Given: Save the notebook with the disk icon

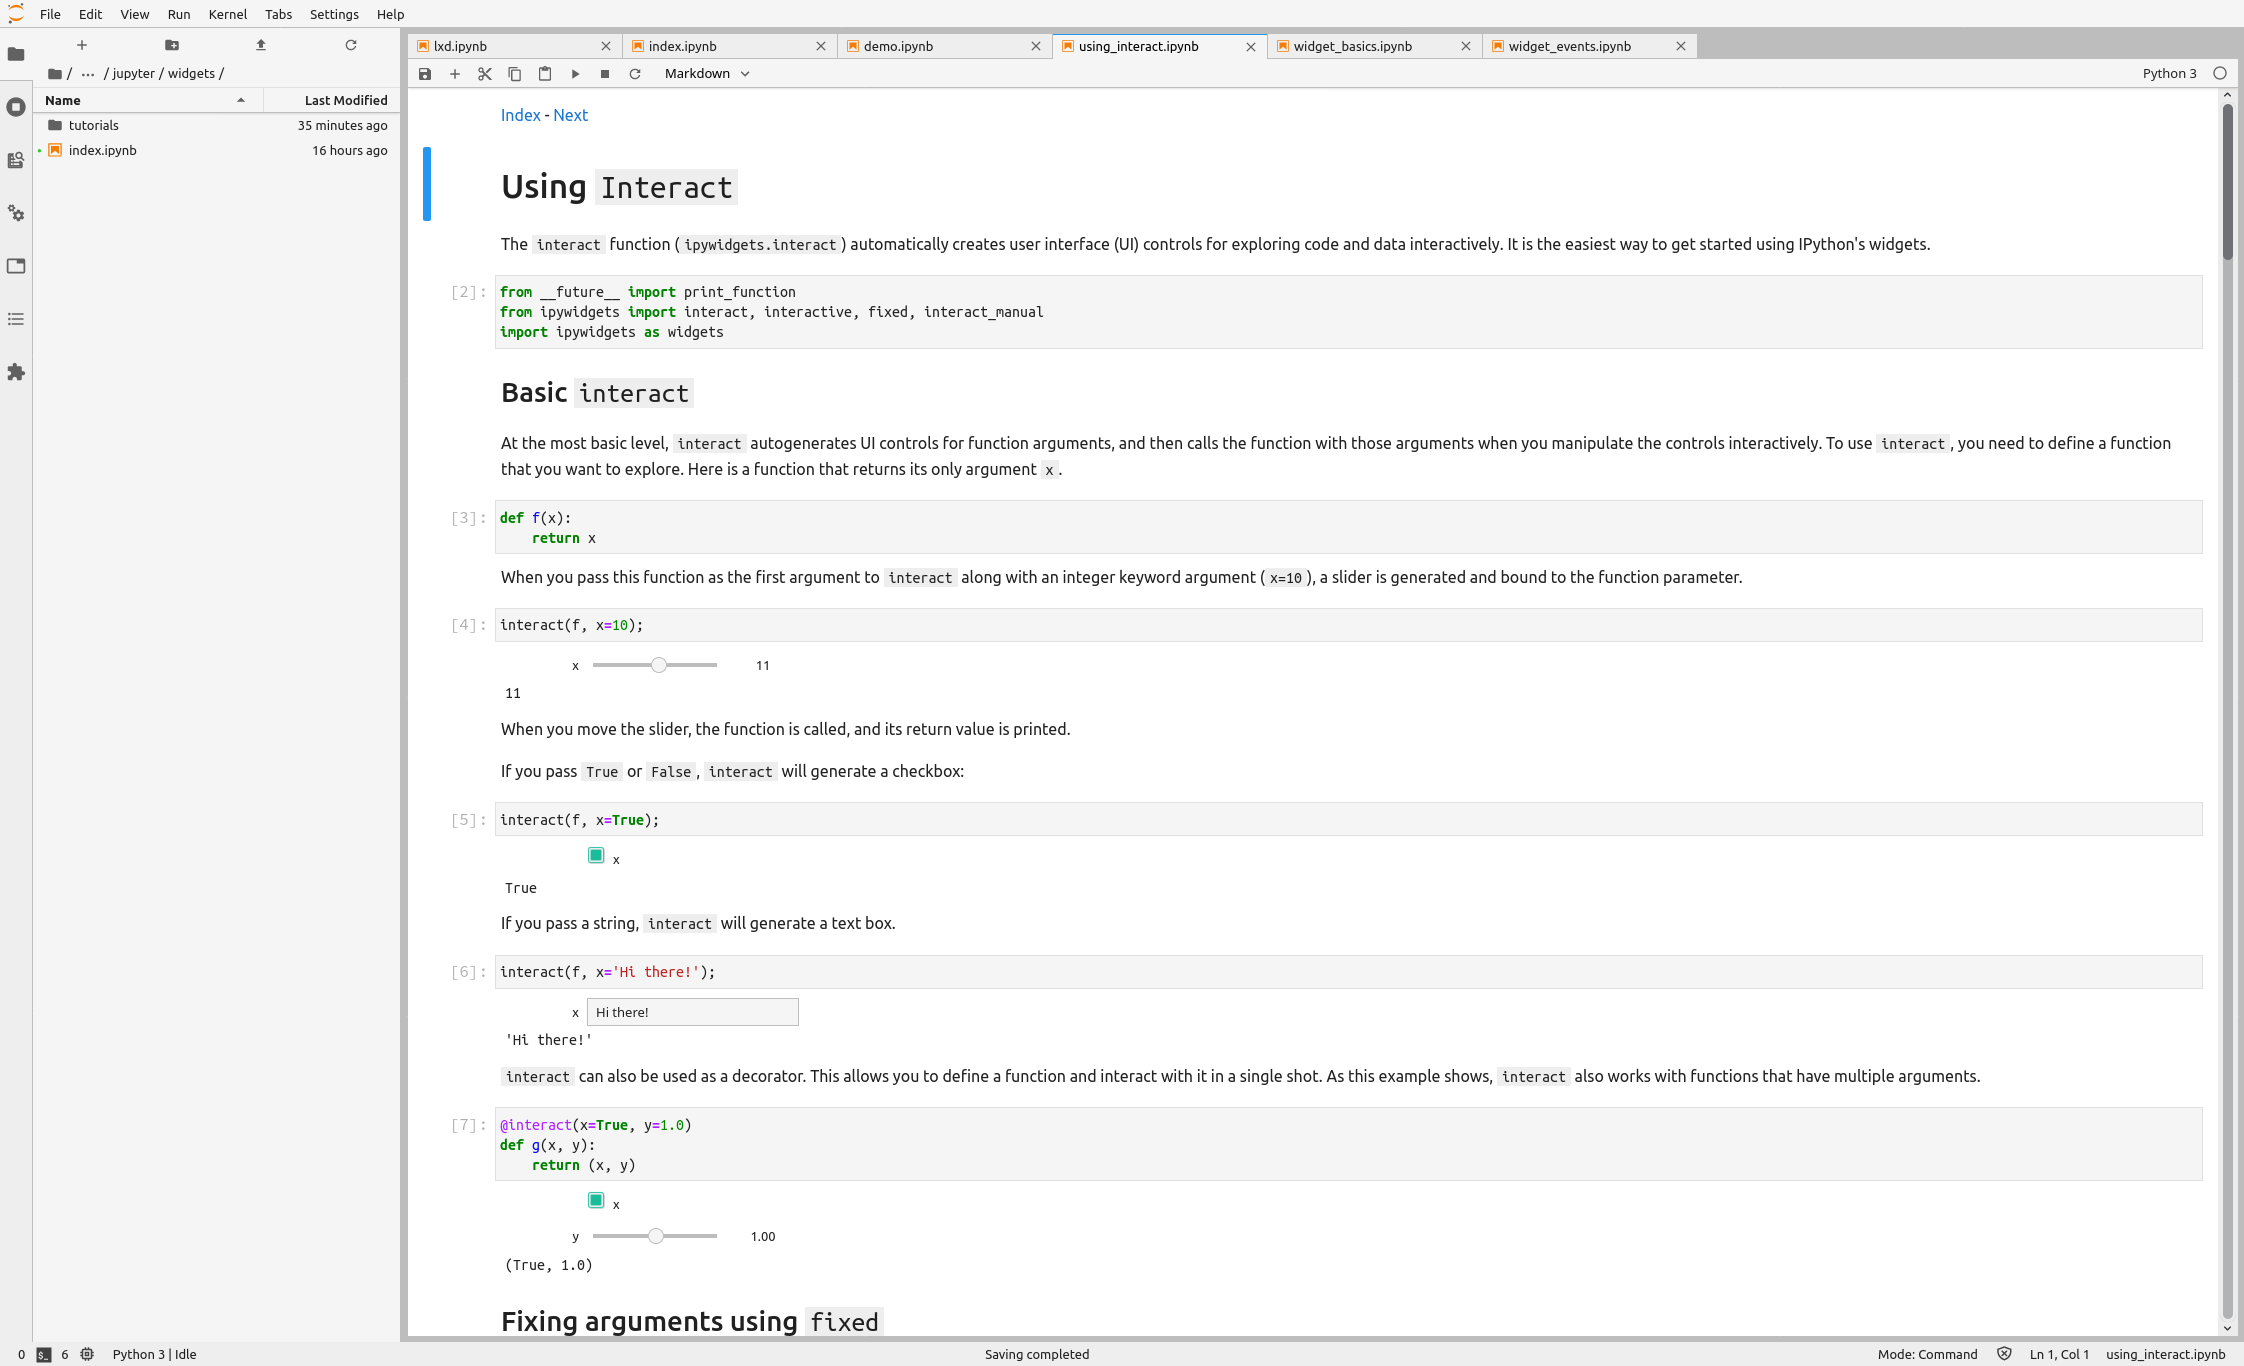Looking at the screenshot, I should coord(425,74).
